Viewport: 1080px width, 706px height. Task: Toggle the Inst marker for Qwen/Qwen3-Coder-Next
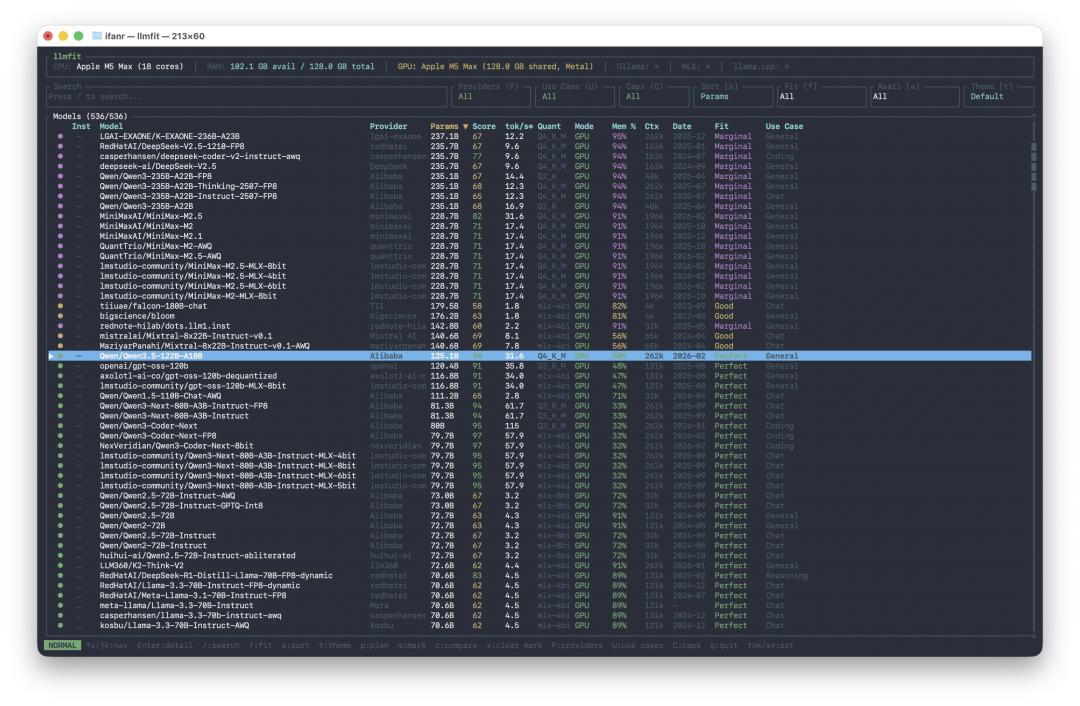(80, 425)
